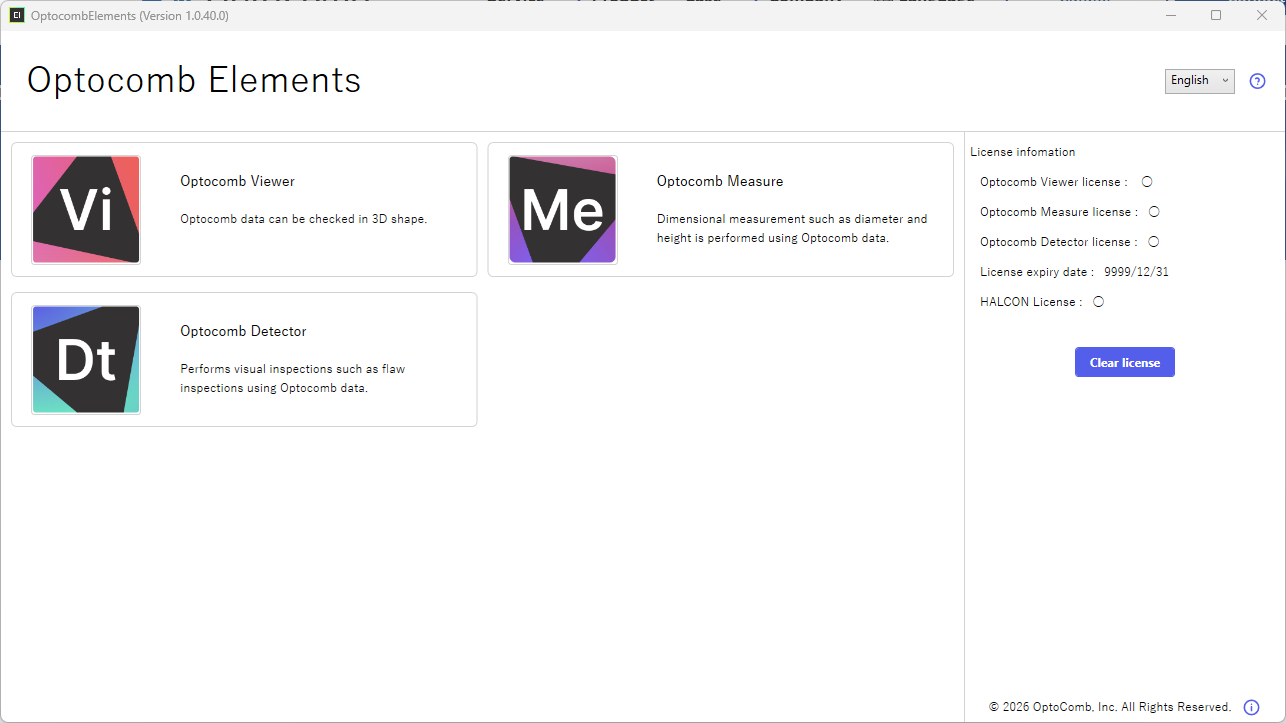Open help via the question mark icon
The width and height of the screenshot is (1286, 723).
pos(1258,81)
